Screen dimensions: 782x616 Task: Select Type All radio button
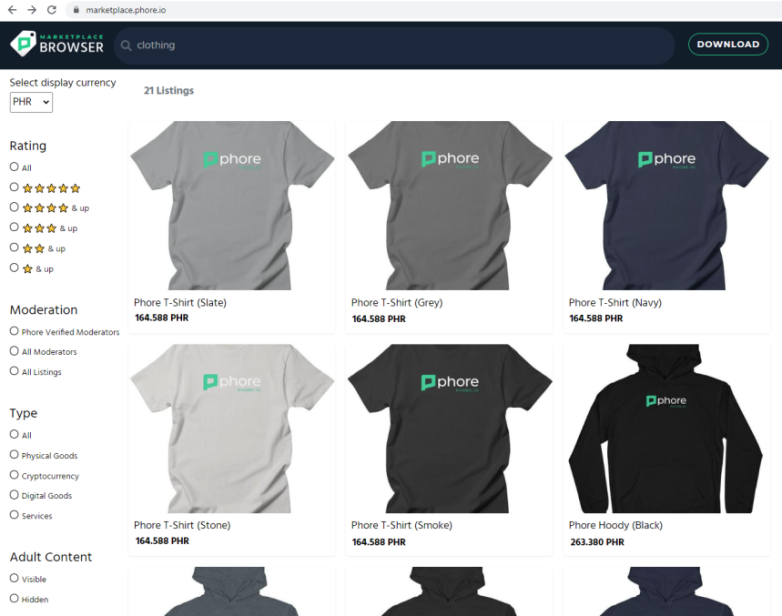14,434
